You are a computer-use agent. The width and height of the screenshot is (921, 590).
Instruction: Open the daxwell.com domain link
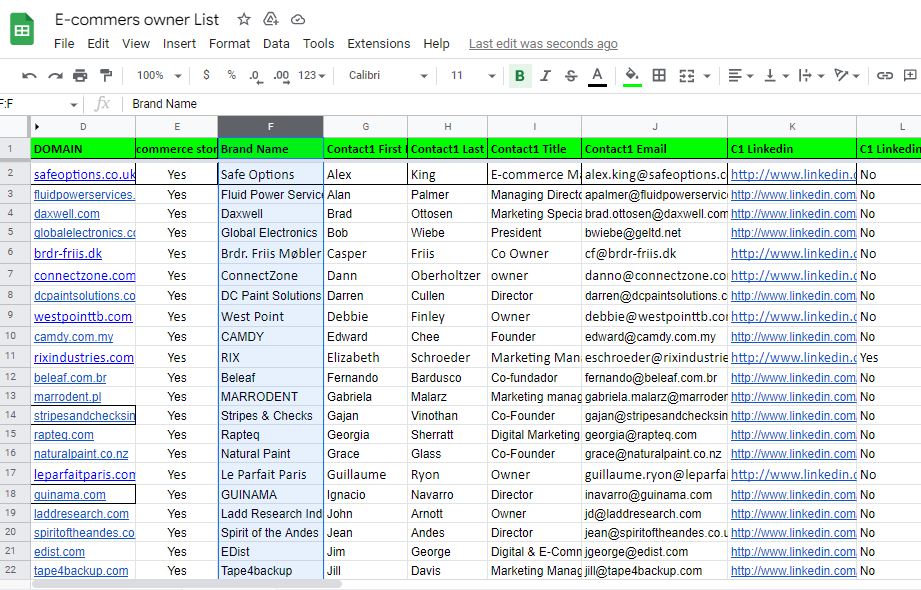coord(67,213)
